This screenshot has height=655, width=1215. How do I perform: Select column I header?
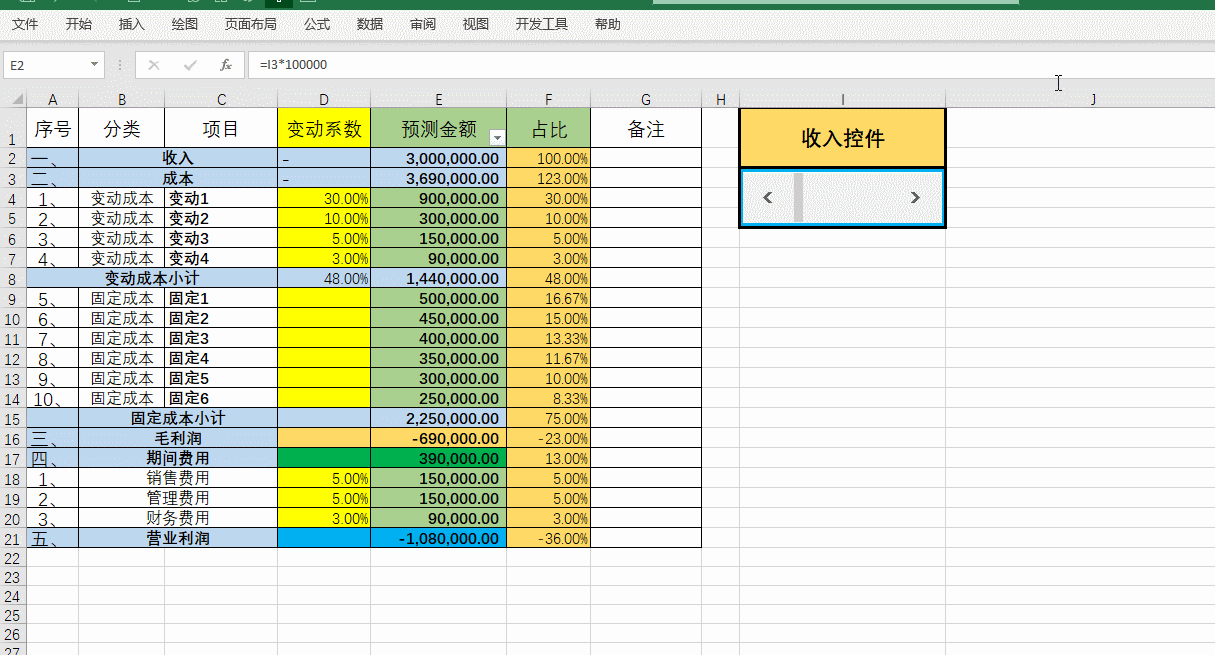(x=843, y=99)
